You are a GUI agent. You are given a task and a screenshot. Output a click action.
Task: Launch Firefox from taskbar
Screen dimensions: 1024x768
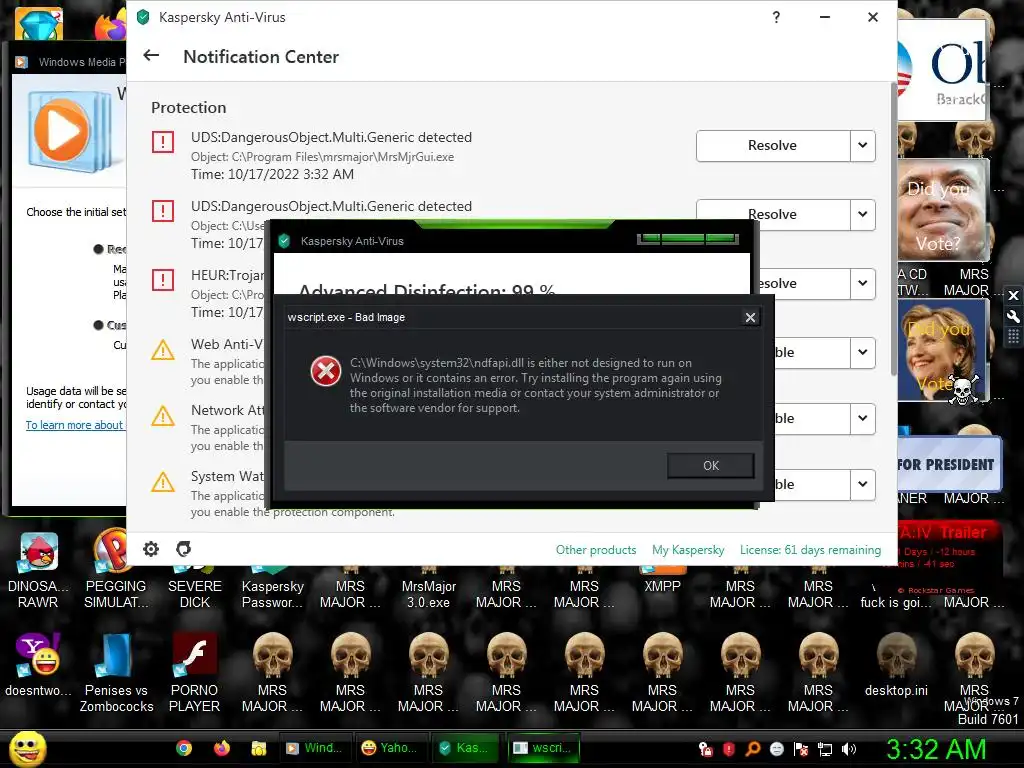tap(222, 748)
